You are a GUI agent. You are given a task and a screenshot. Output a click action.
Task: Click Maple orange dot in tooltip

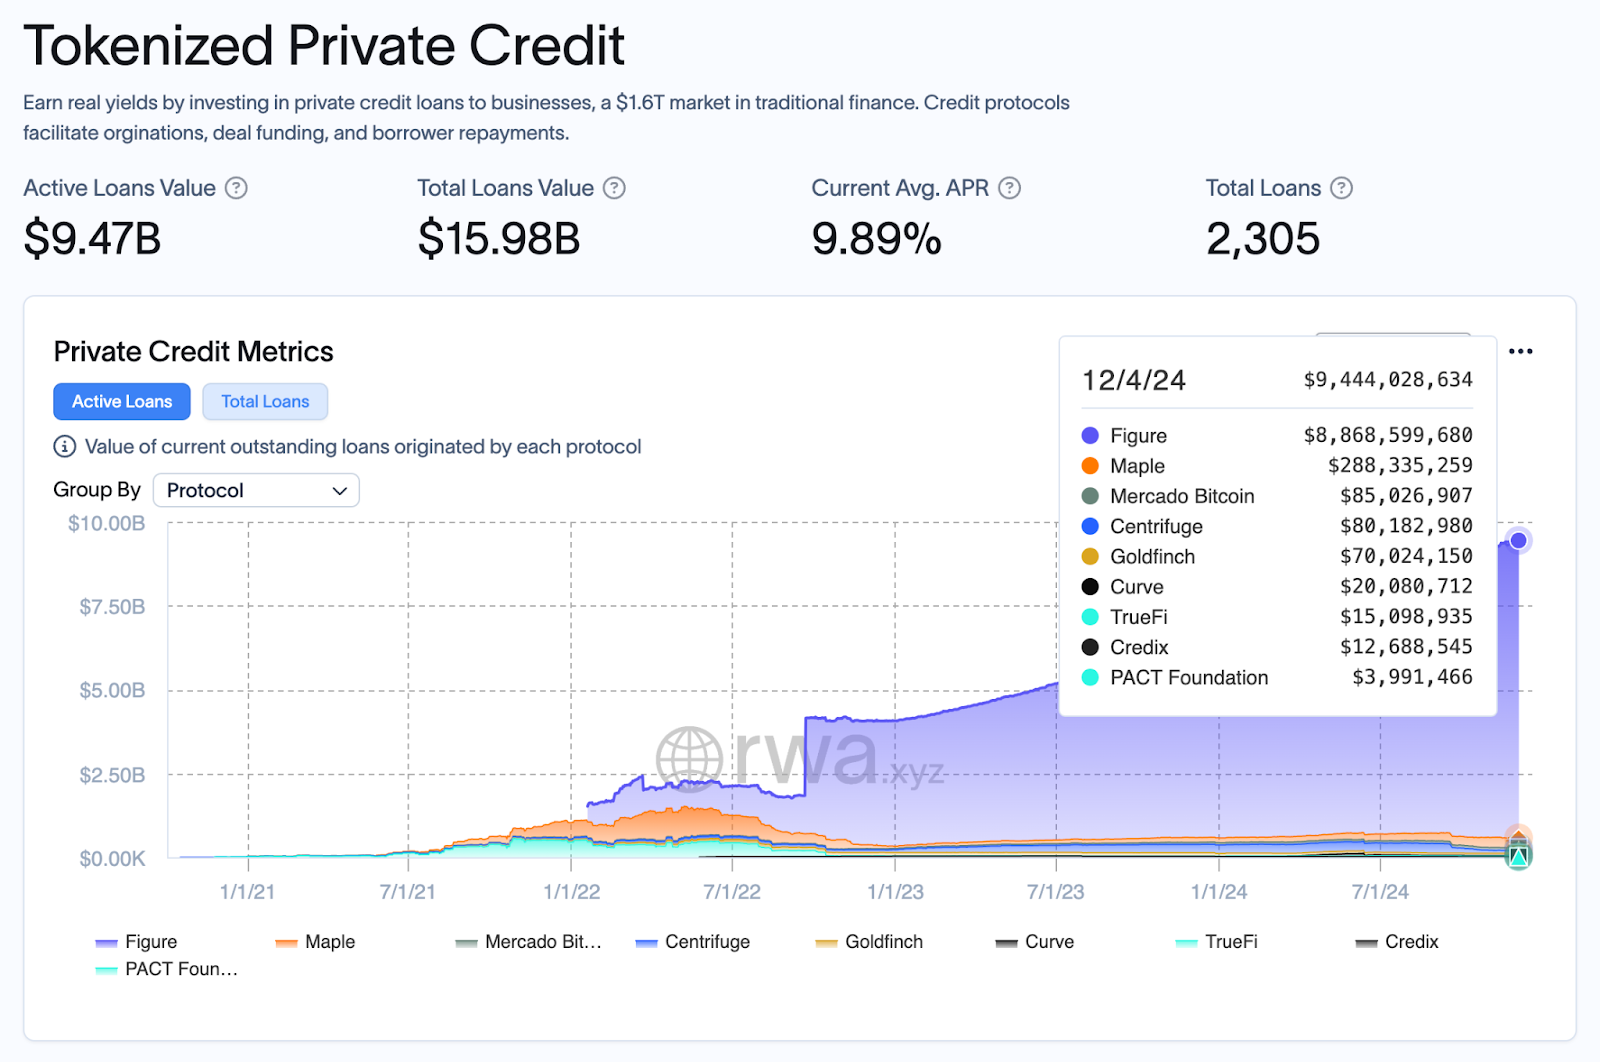tap(1090, 466)
